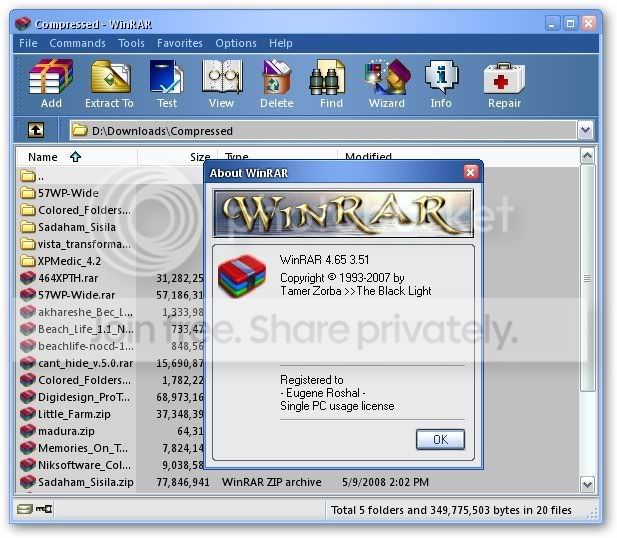
Task: Select the Beach_Life_1.1_N... file
Action: 77,329
